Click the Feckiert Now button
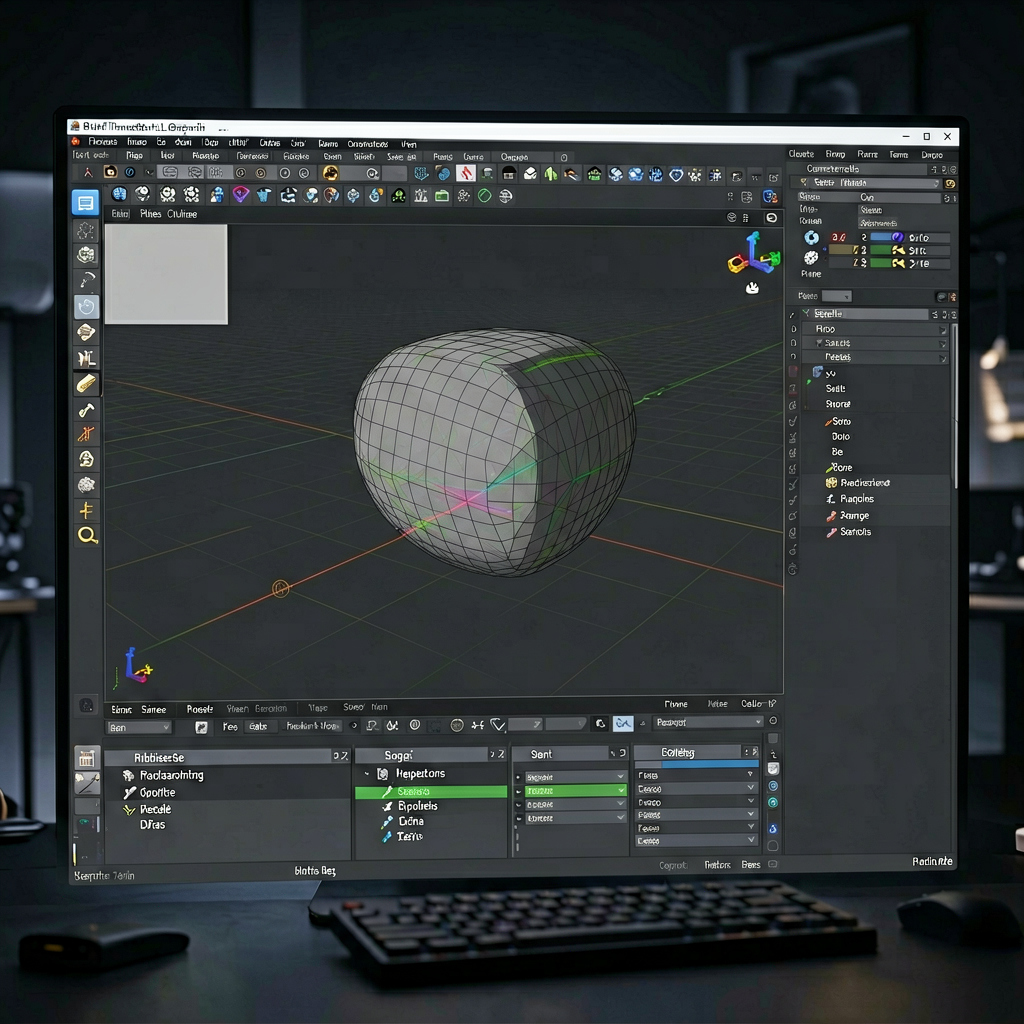 pos(312,726)
